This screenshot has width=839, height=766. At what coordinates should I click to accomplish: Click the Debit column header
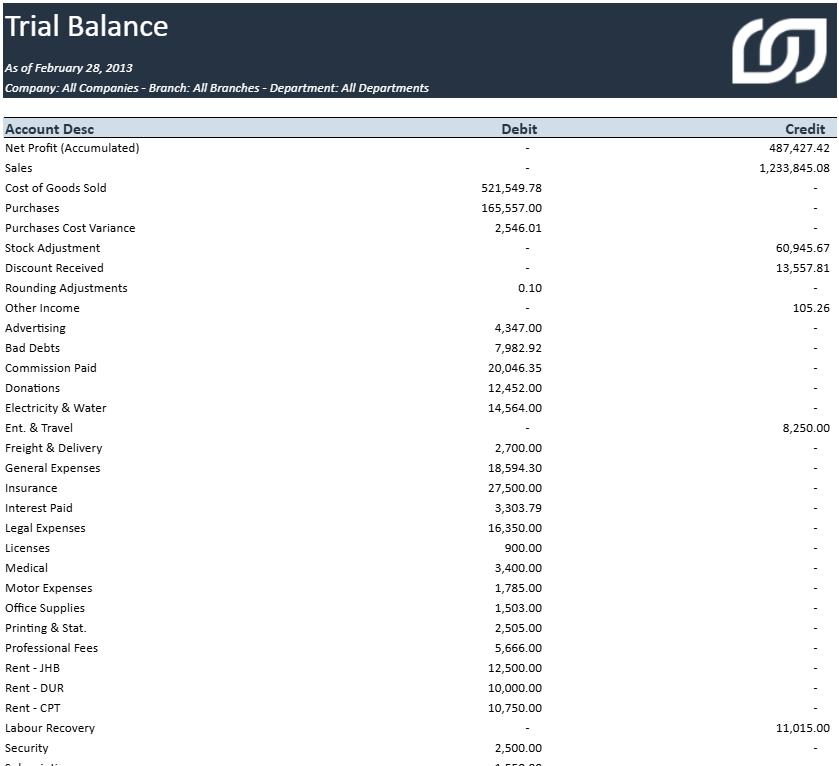[x=519, y=129]
